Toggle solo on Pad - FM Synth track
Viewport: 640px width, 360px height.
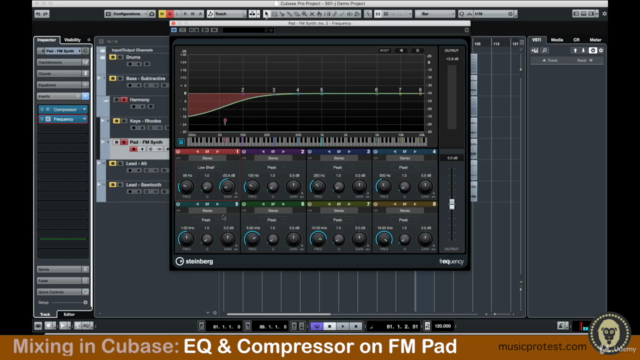click(124, 142)
